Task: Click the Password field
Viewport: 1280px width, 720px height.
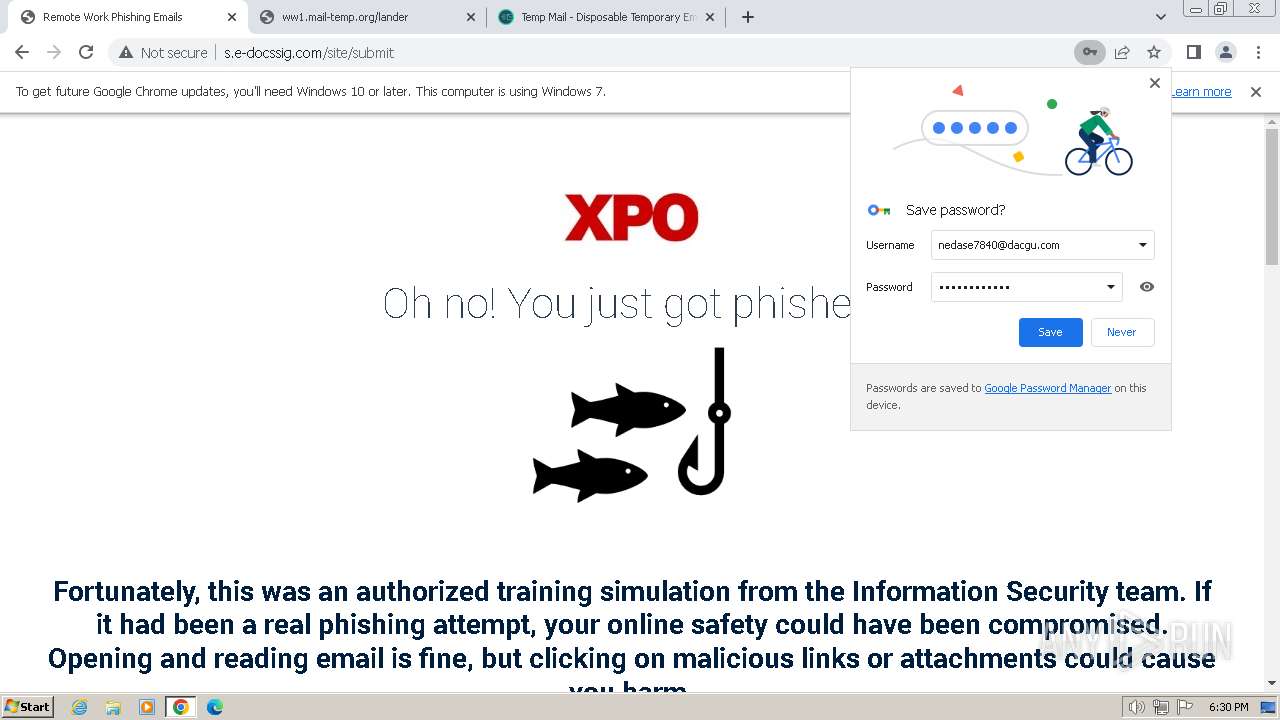Action: (1026, 287)
